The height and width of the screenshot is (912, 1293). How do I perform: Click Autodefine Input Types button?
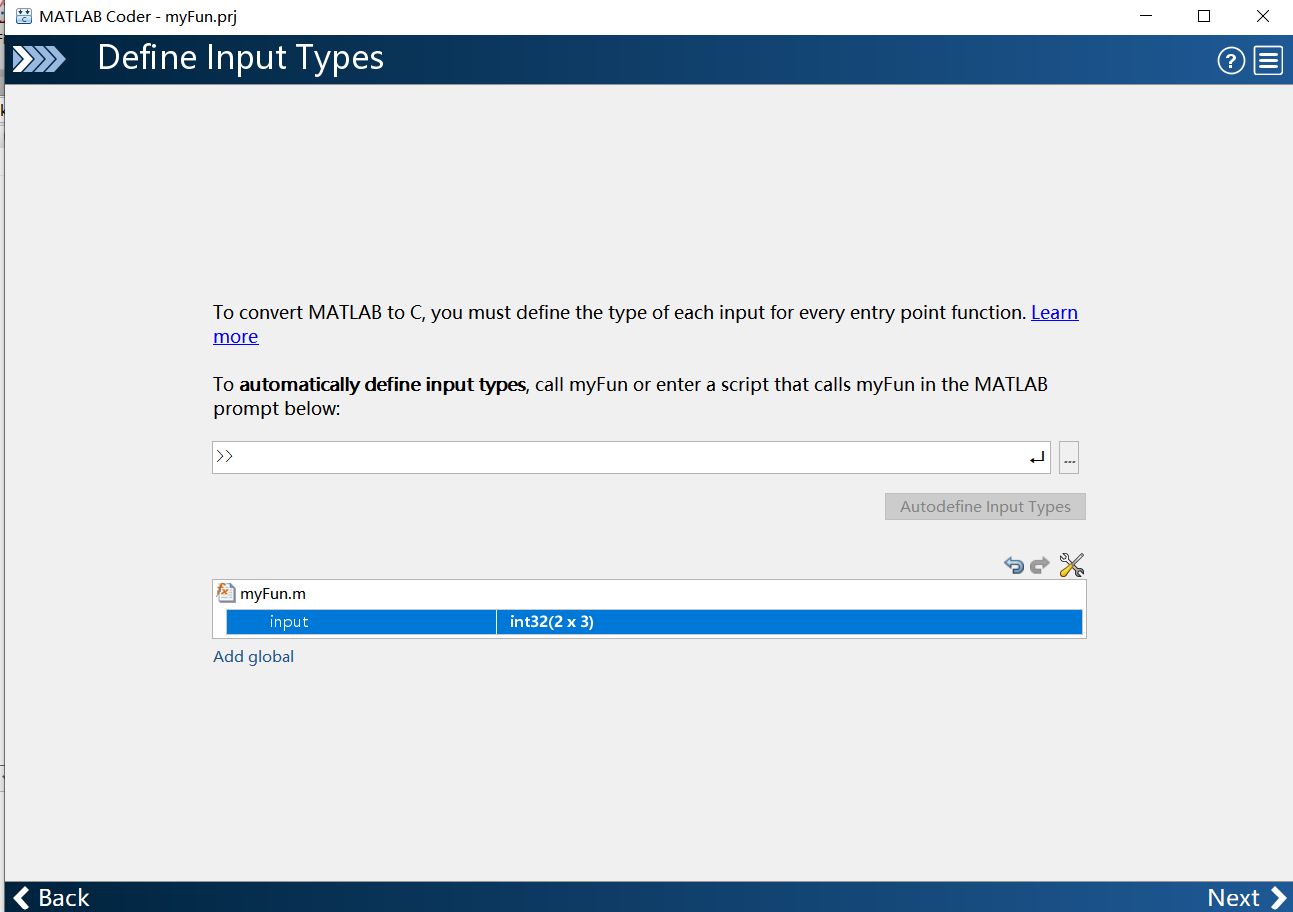click(985, 507)
